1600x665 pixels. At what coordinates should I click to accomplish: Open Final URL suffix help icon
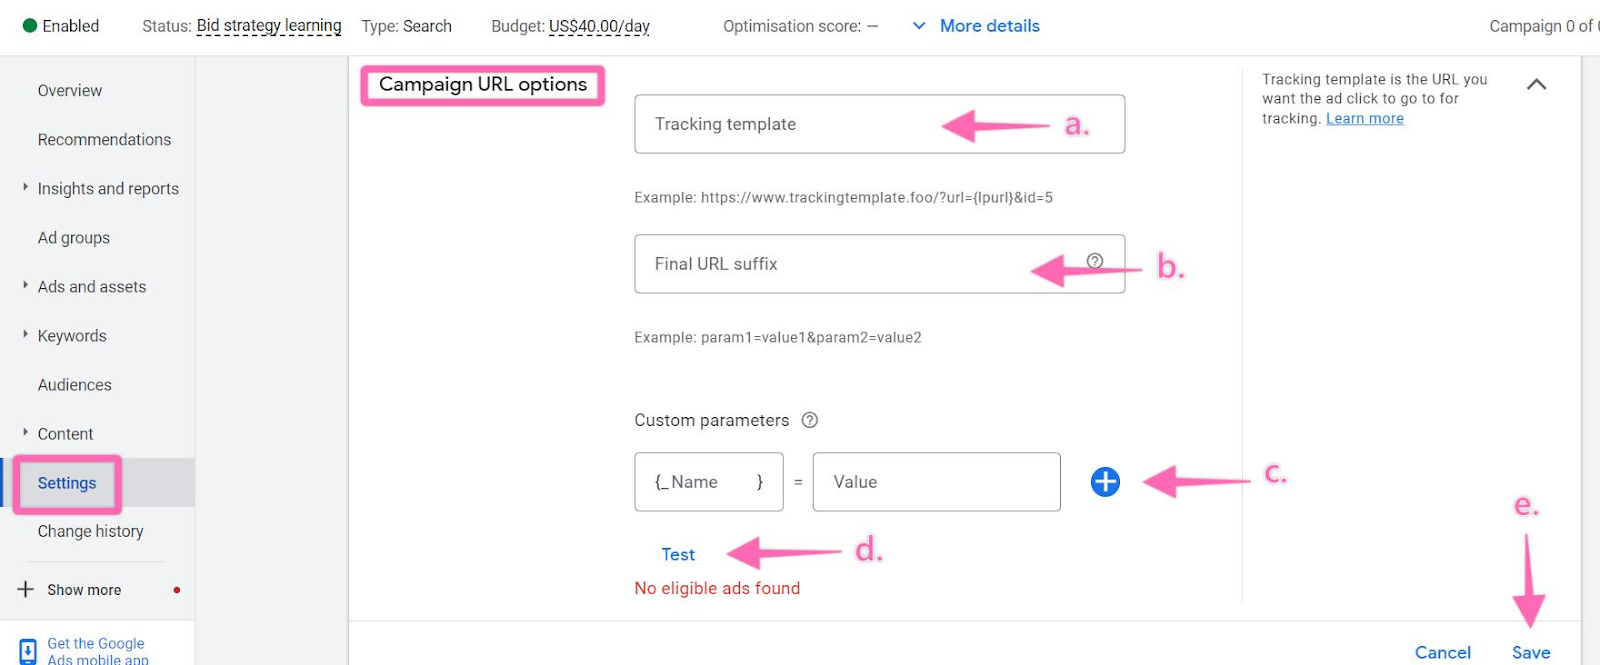coord(1095,261)
